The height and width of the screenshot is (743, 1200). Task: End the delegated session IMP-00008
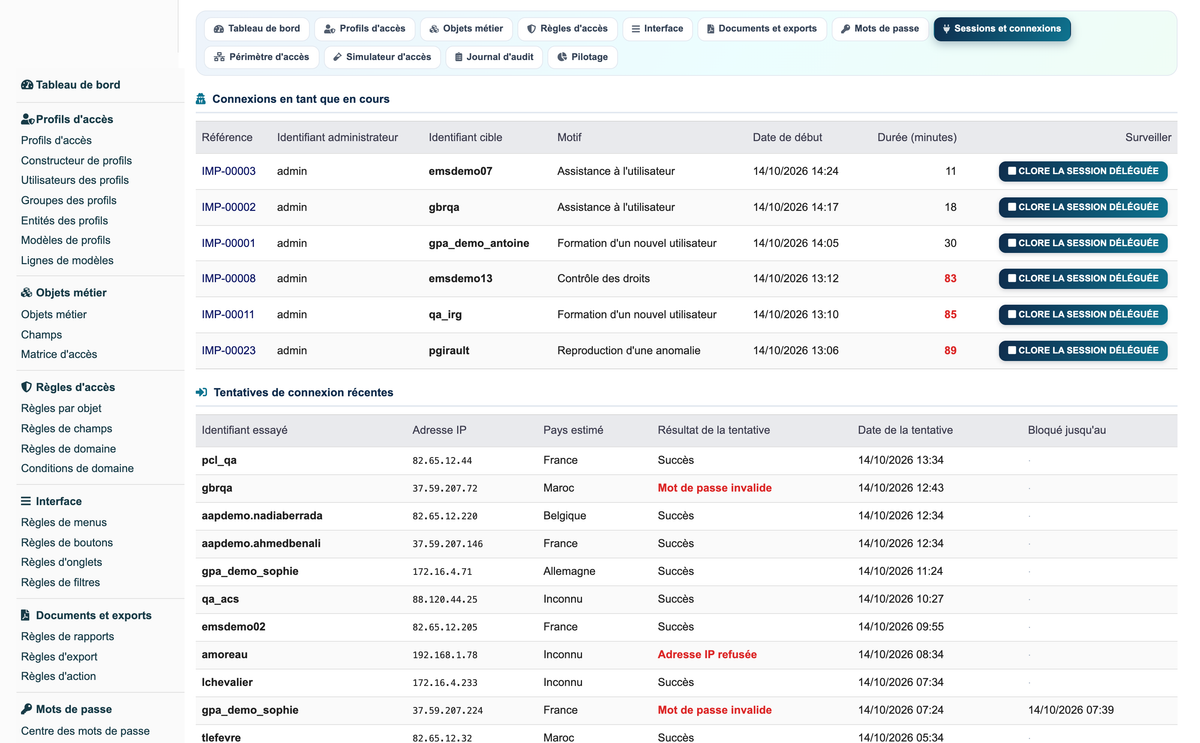[x=1083, y=278]
